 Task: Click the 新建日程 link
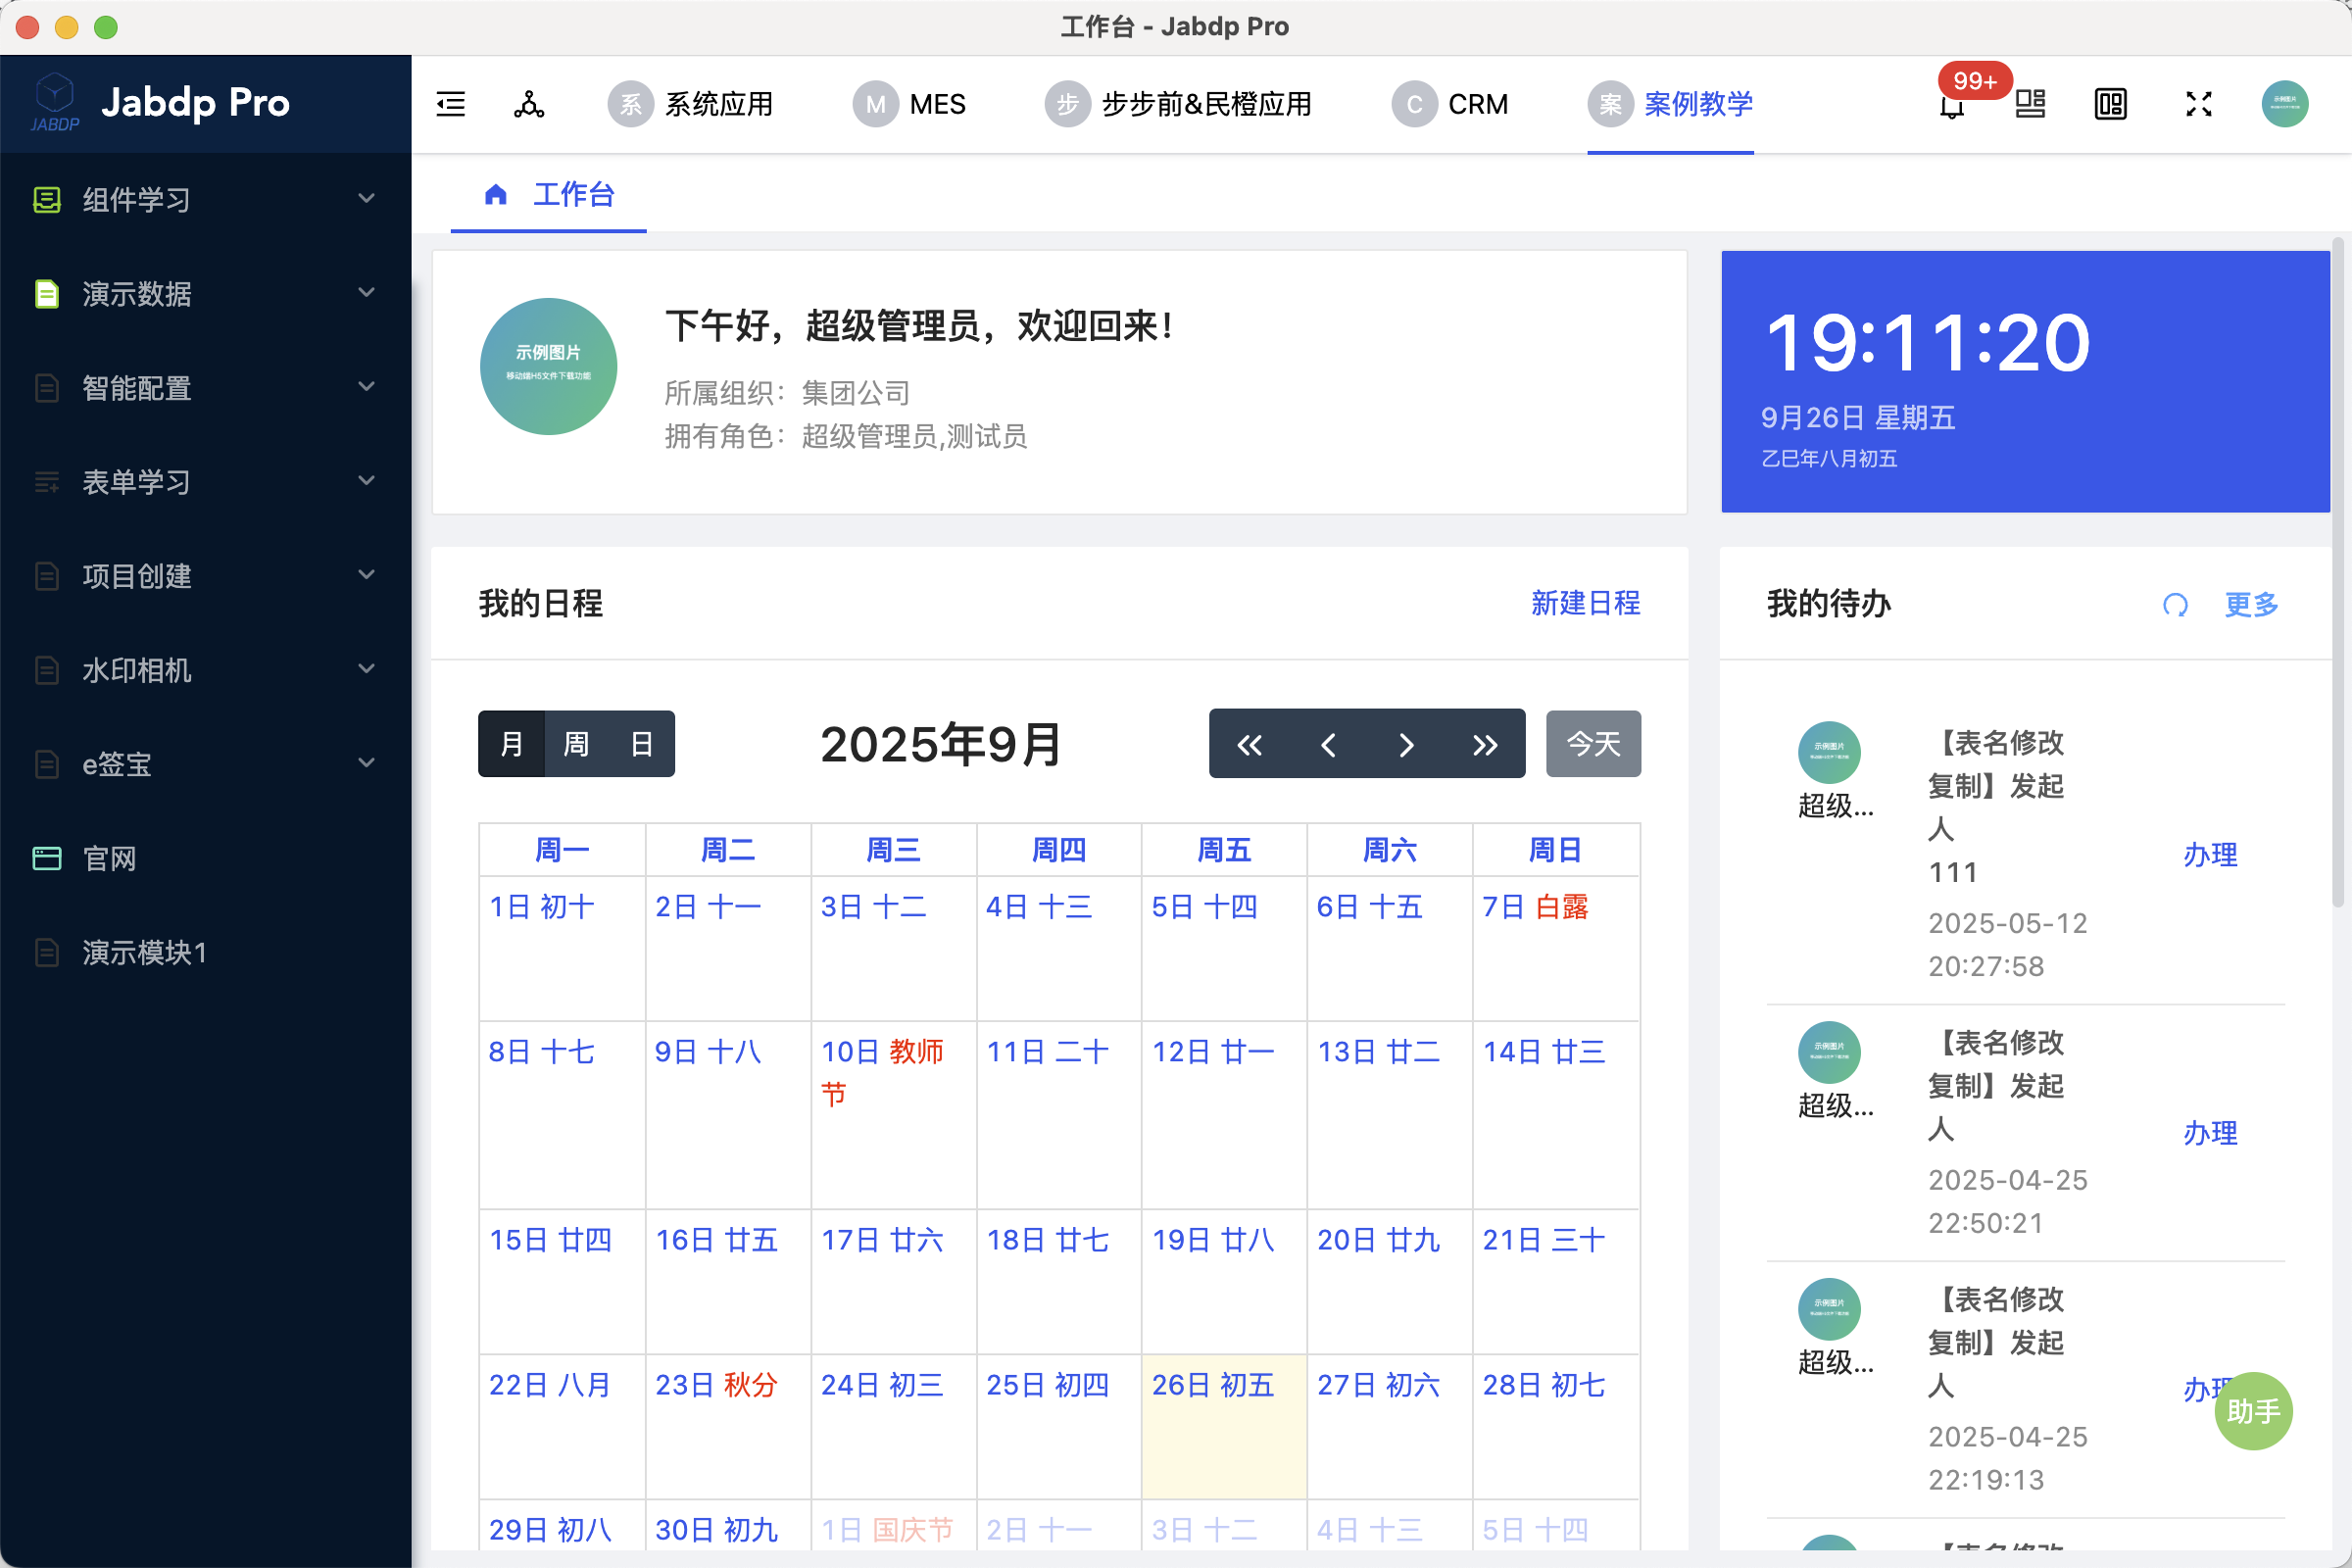coord(1585,603)
